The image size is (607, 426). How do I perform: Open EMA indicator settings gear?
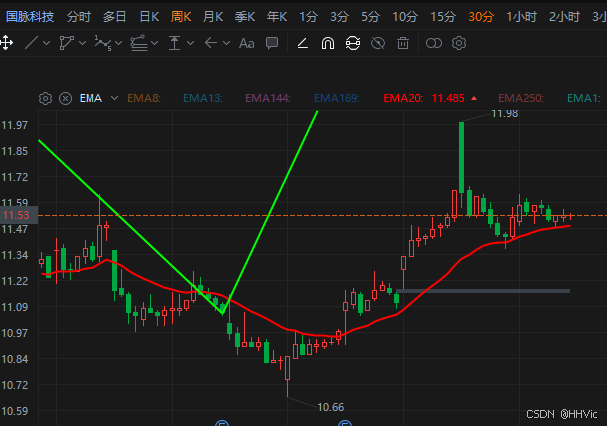pyautogui.click(x=46, y=98)
